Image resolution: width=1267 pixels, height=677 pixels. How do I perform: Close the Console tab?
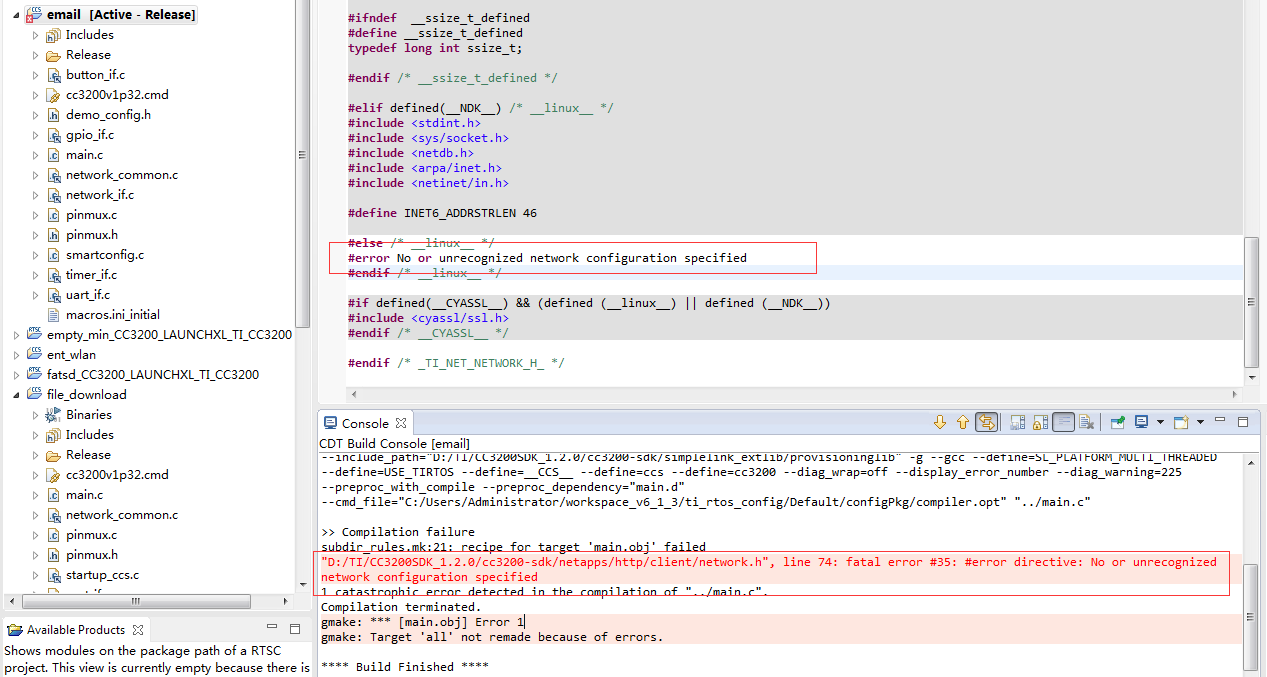click(x=400, y=423)
